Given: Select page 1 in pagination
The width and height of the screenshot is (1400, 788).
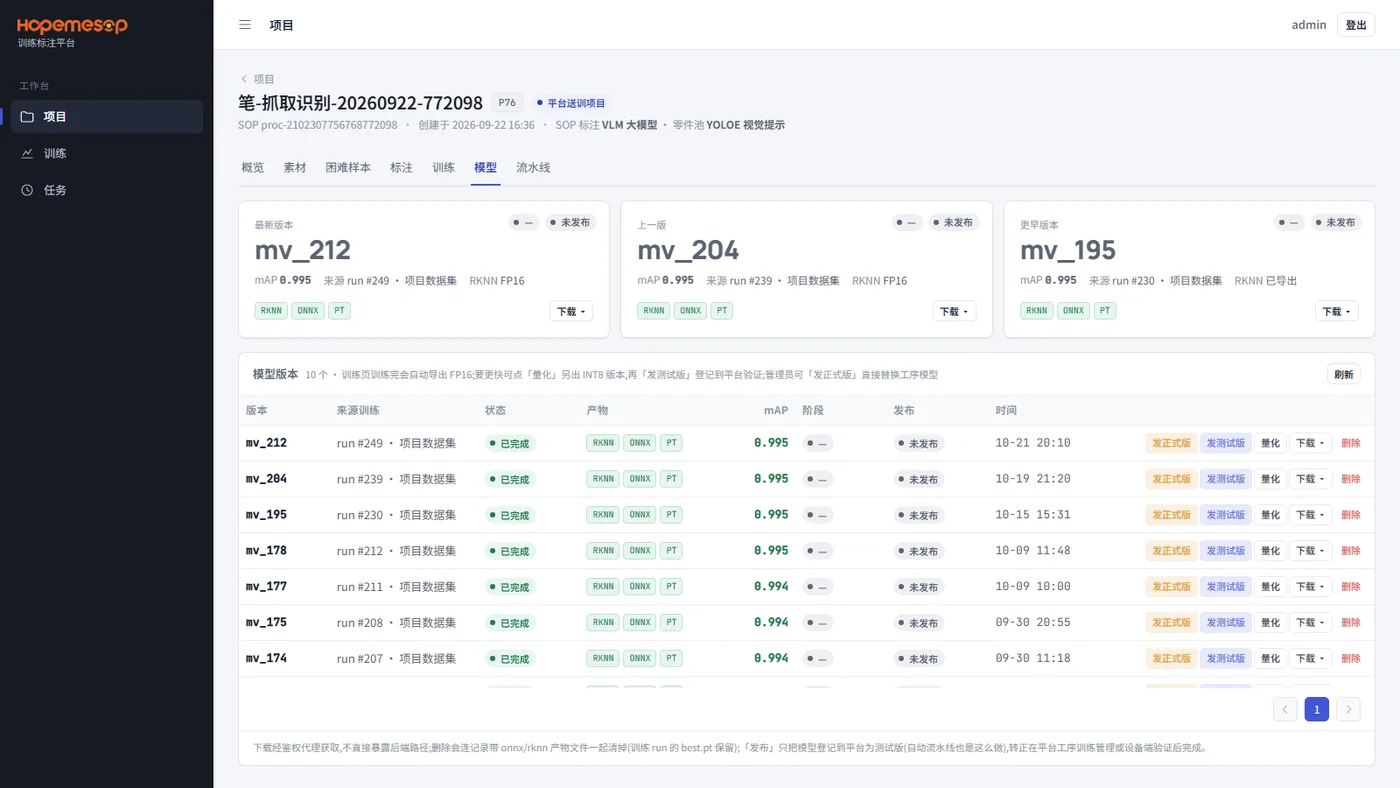Looking at the screenshot, I should pyautogui.click(x=1317, y=710).
